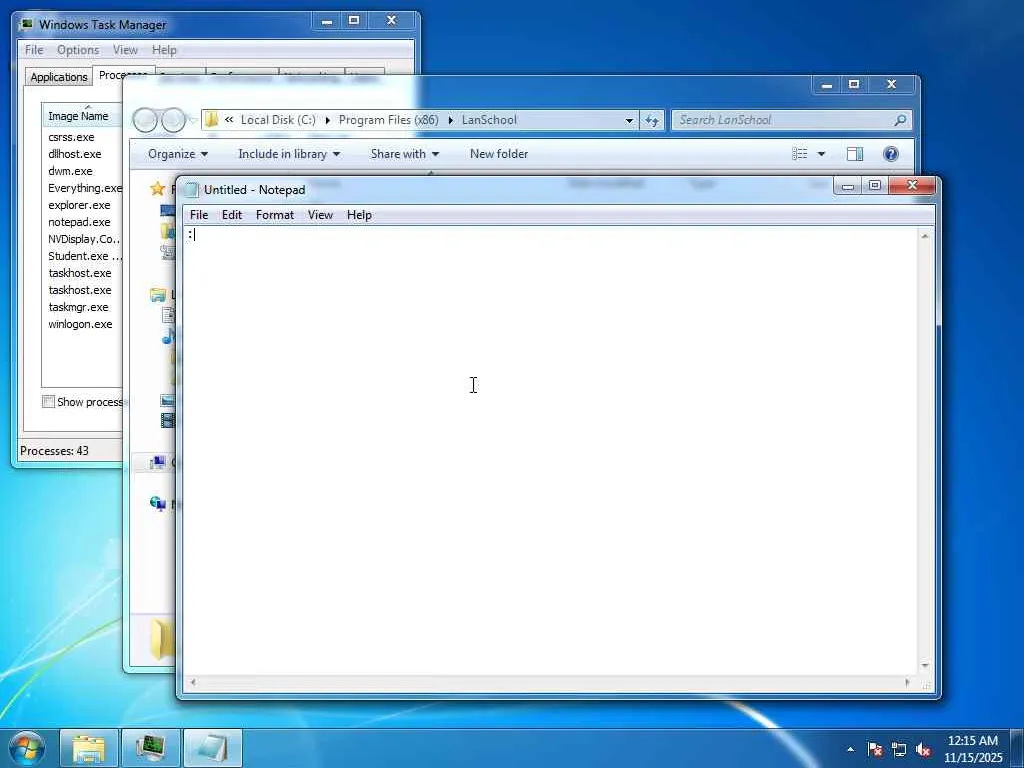This screenshot has height=768, width=1024.
Task: Click Notepad horizontal scrollbar left arrow
Action: (x=193, y=683)
